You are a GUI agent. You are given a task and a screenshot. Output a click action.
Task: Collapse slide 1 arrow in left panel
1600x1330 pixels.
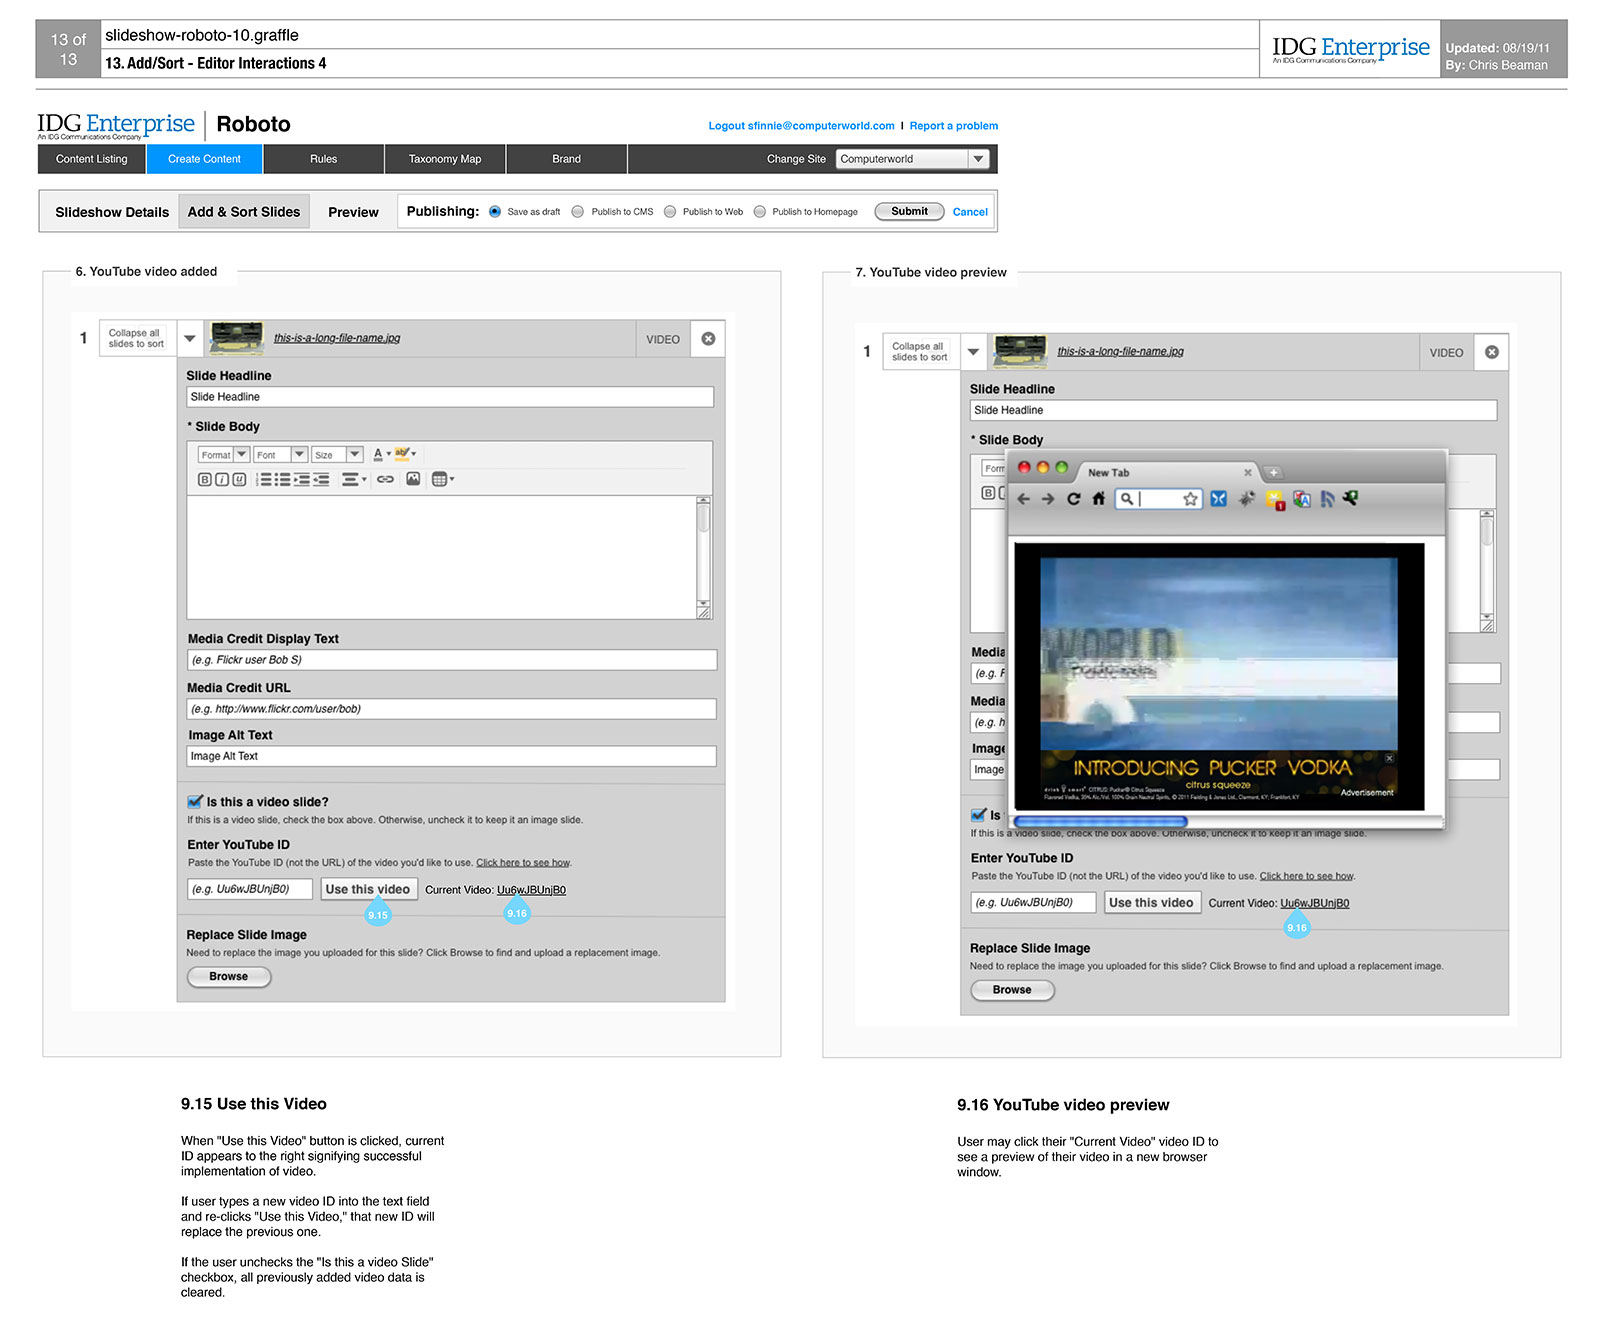coord(190,339)
